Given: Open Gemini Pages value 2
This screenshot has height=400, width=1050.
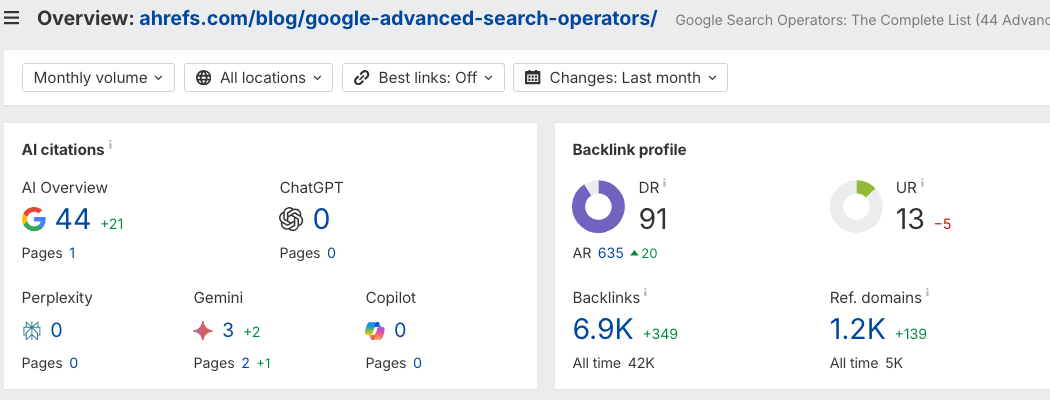Looking at the screenshot, I should point(246,363).
